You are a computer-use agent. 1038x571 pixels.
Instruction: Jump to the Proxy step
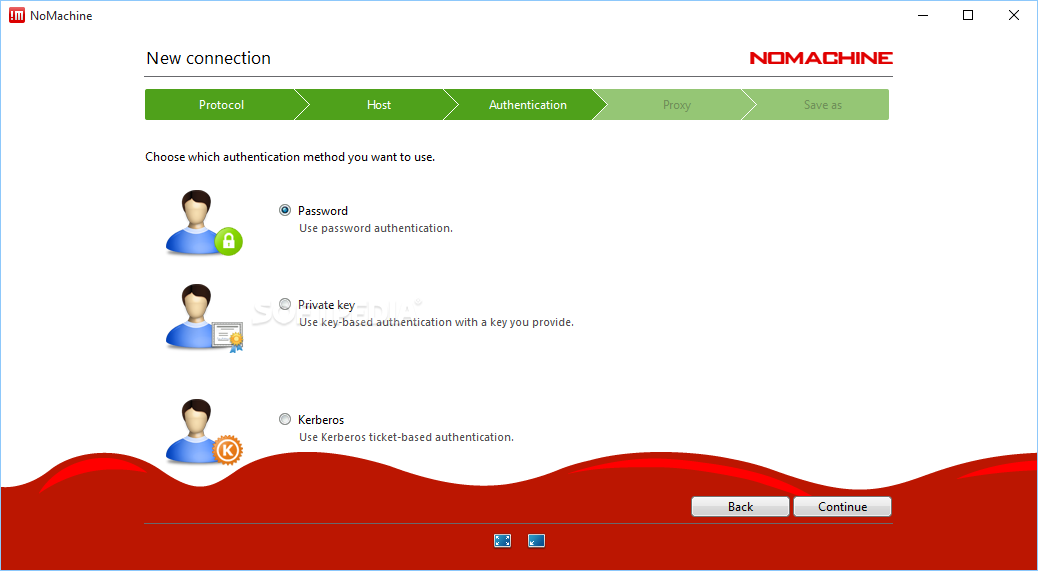pyautogui.click(x=677, y=105)
